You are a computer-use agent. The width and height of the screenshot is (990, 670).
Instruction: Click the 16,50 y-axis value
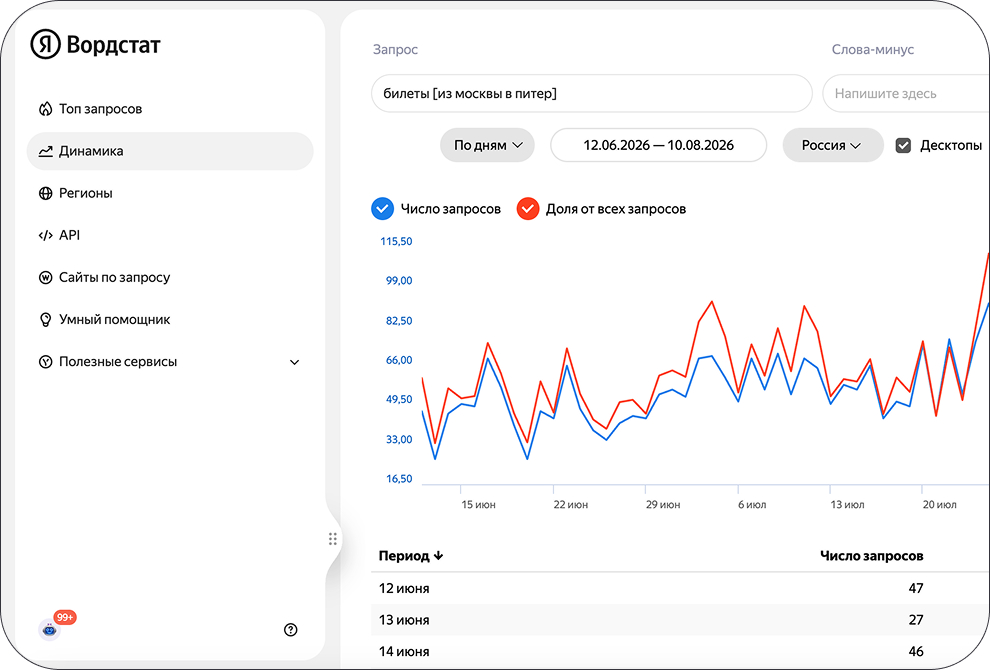(x=399, y=479)
